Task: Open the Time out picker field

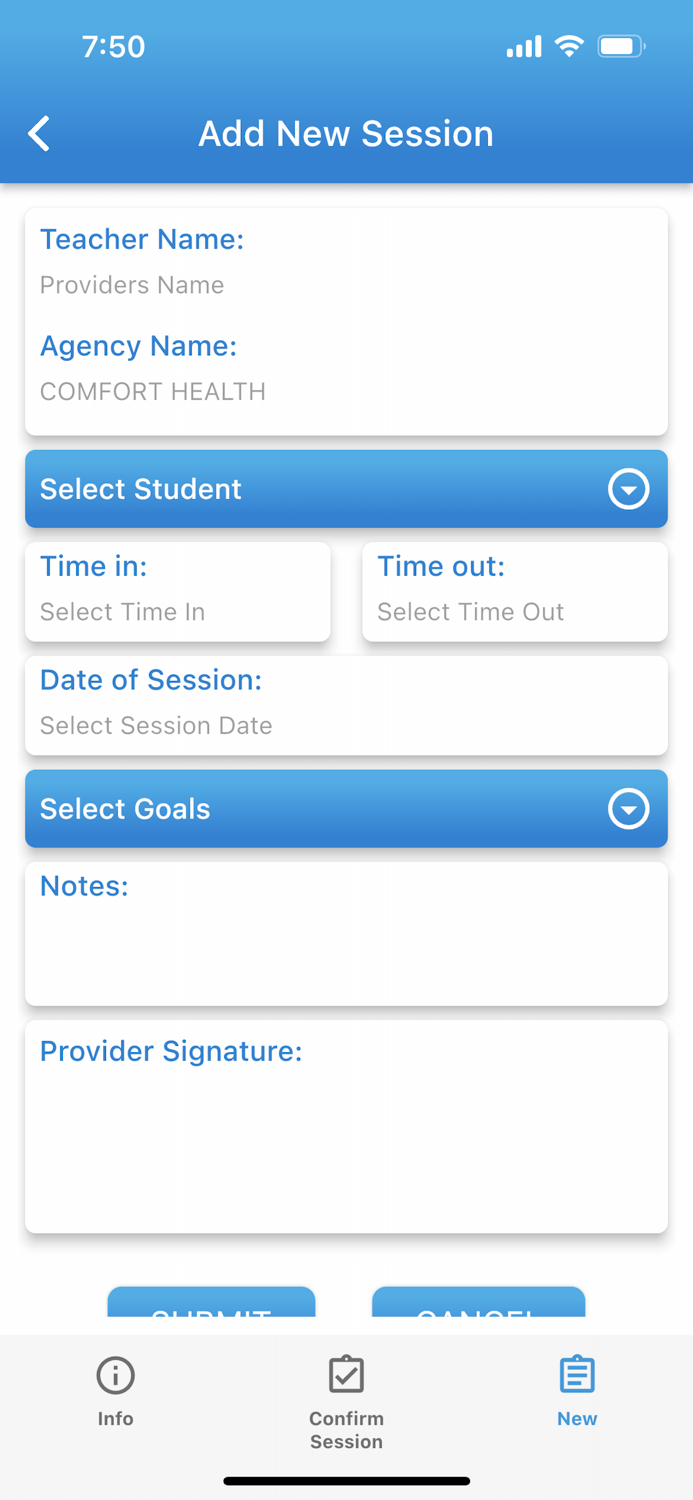Action: coord(515,592)
